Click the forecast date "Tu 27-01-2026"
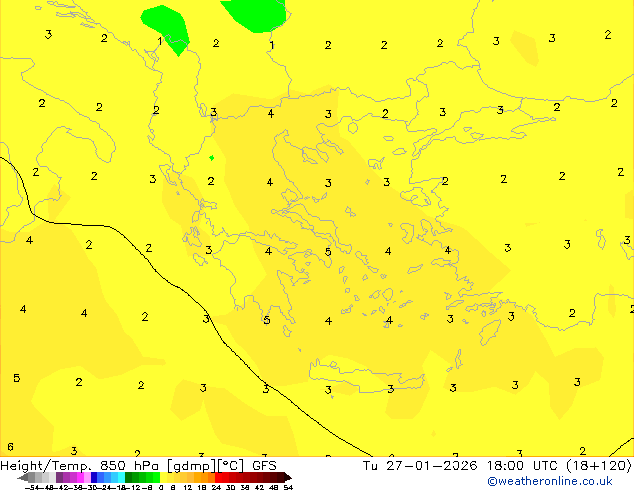This screenshot has width=634, height=490. pos(420,466)
